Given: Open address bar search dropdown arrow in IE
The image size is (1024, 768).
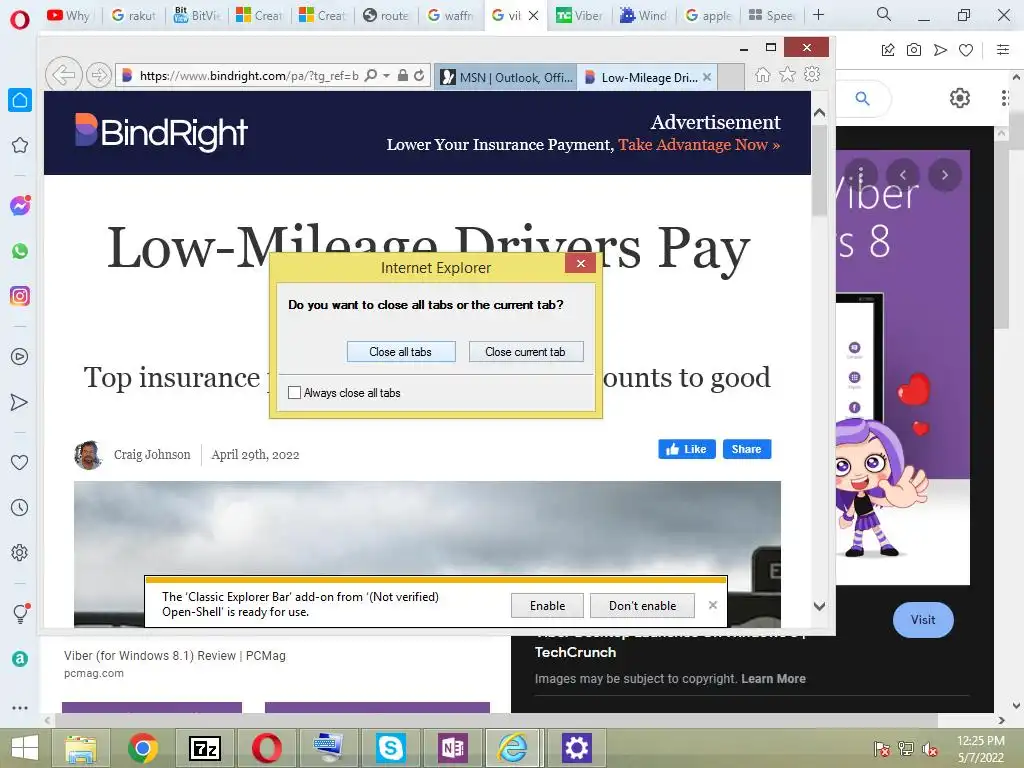Looking at the screenshot, I should pos(387,76).
